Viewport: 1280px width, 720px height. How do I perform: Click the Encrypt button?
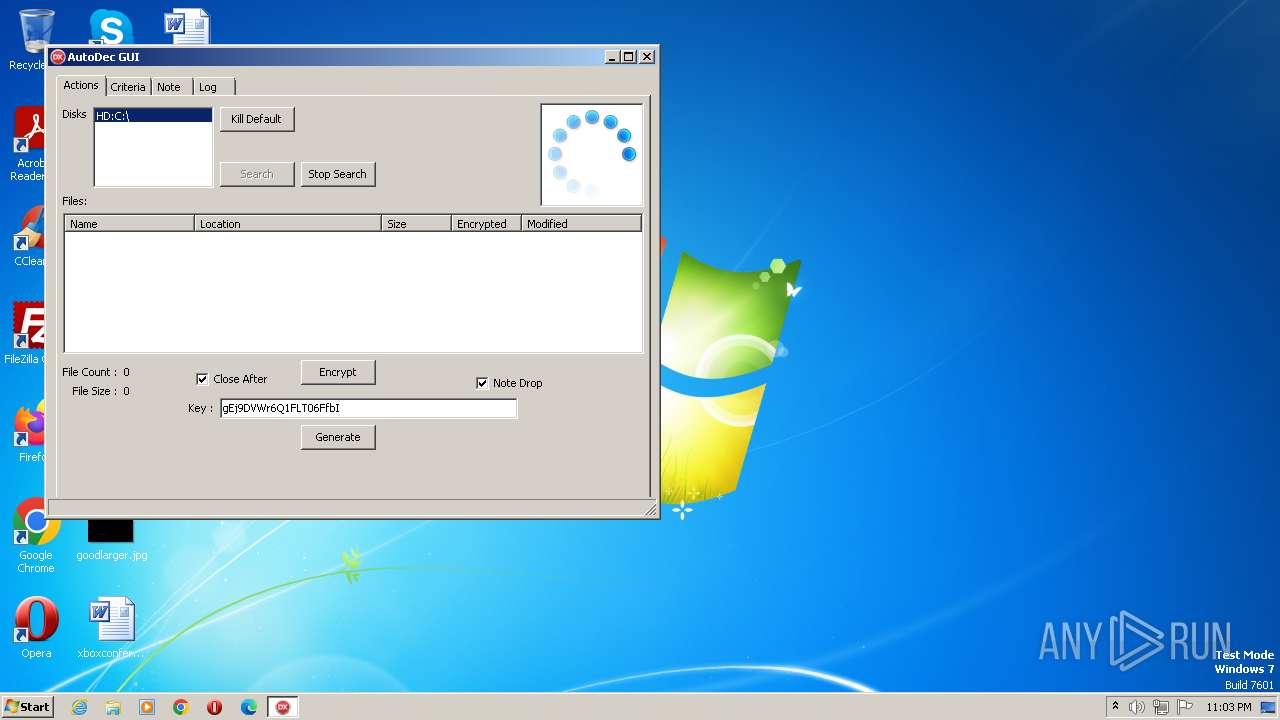(x=338, y=372)
